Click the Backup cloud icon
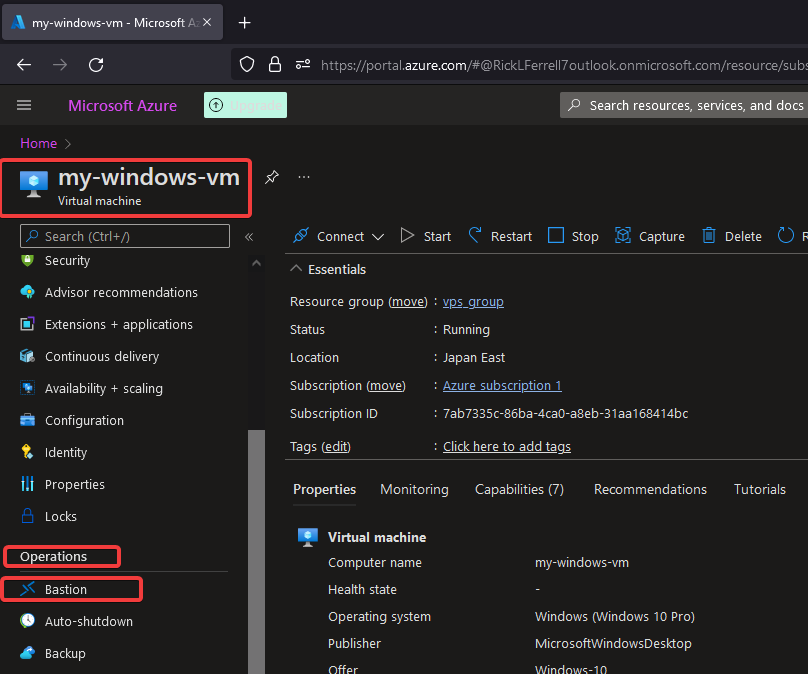The width and height of the screenshot is (808, 674). click(27, 652)
